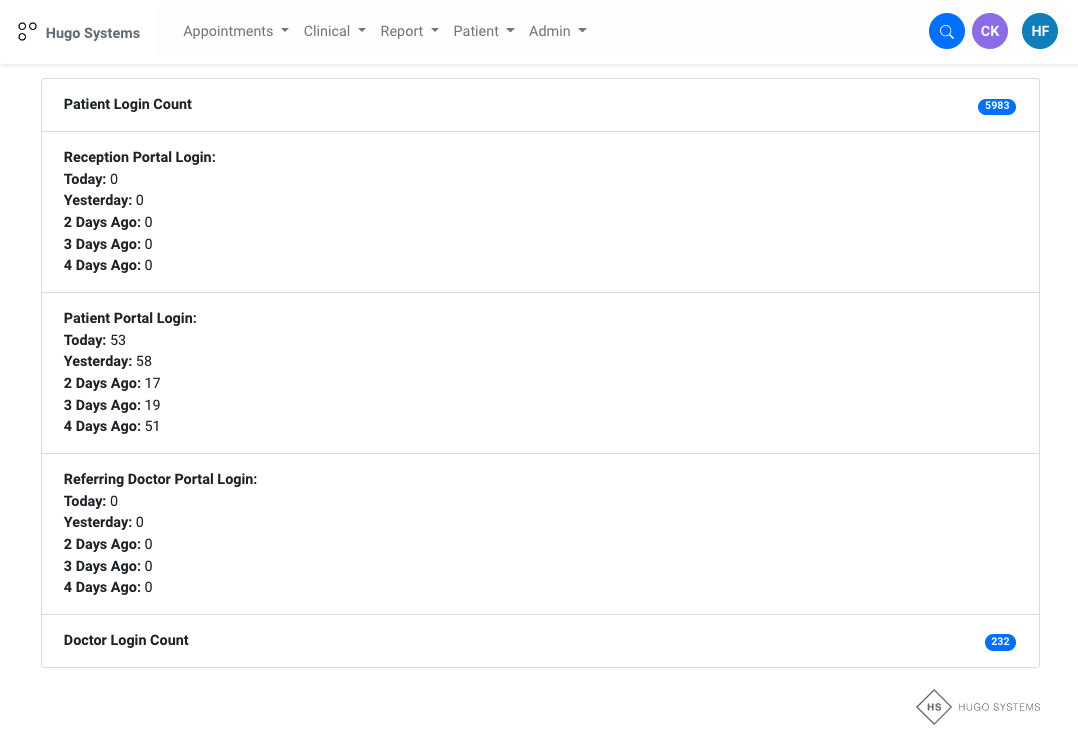This screenshot has width=1078, height=743.
Task: Click the Doctor Login Count header row
Action: tap(126, 640)
